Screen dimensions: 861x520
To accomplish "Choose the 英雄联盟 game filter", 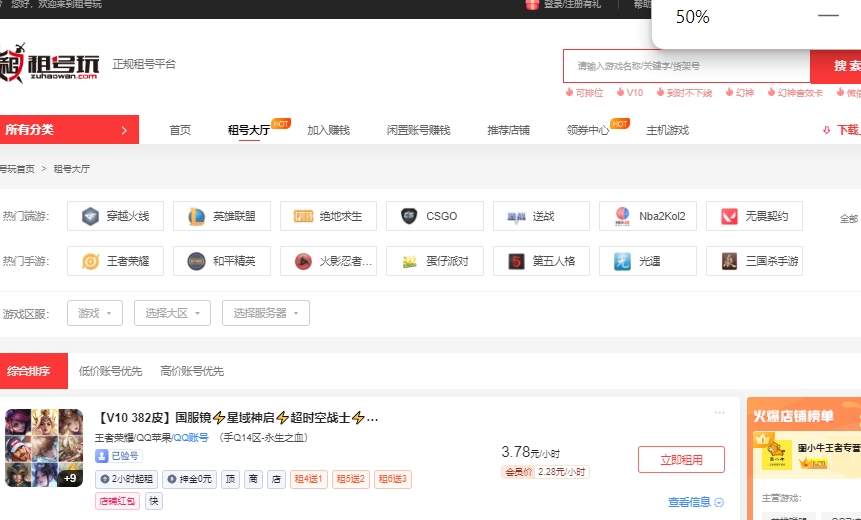I will tap(222, 216).
